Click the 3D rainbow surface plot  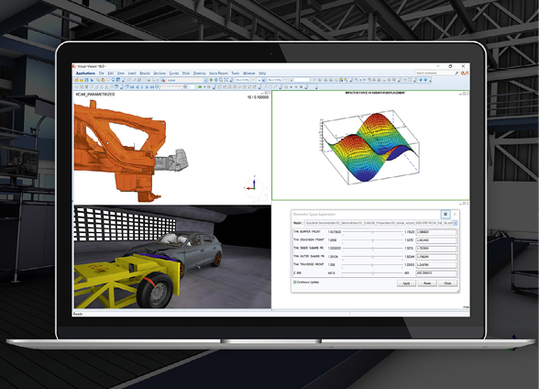[x=371, y=146]
